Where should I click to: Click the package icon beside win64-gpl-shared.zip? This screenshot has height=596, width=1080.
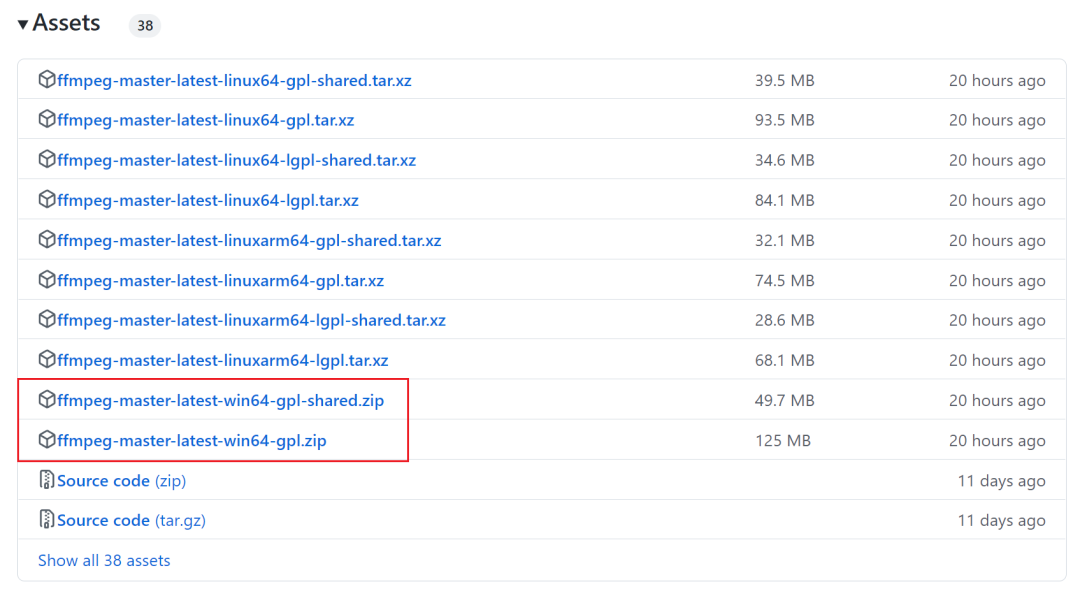[x=46, y=399]
